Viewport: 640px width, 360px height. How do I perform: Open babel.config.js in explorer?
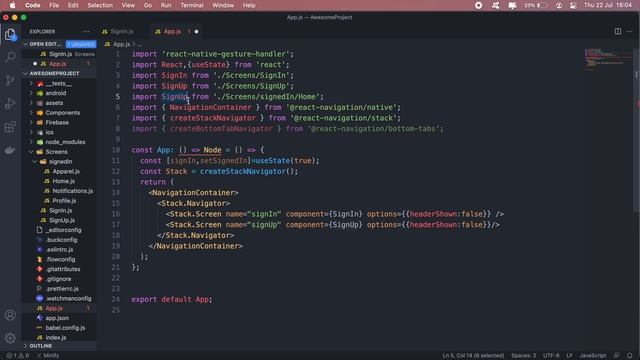click(65, 328)
